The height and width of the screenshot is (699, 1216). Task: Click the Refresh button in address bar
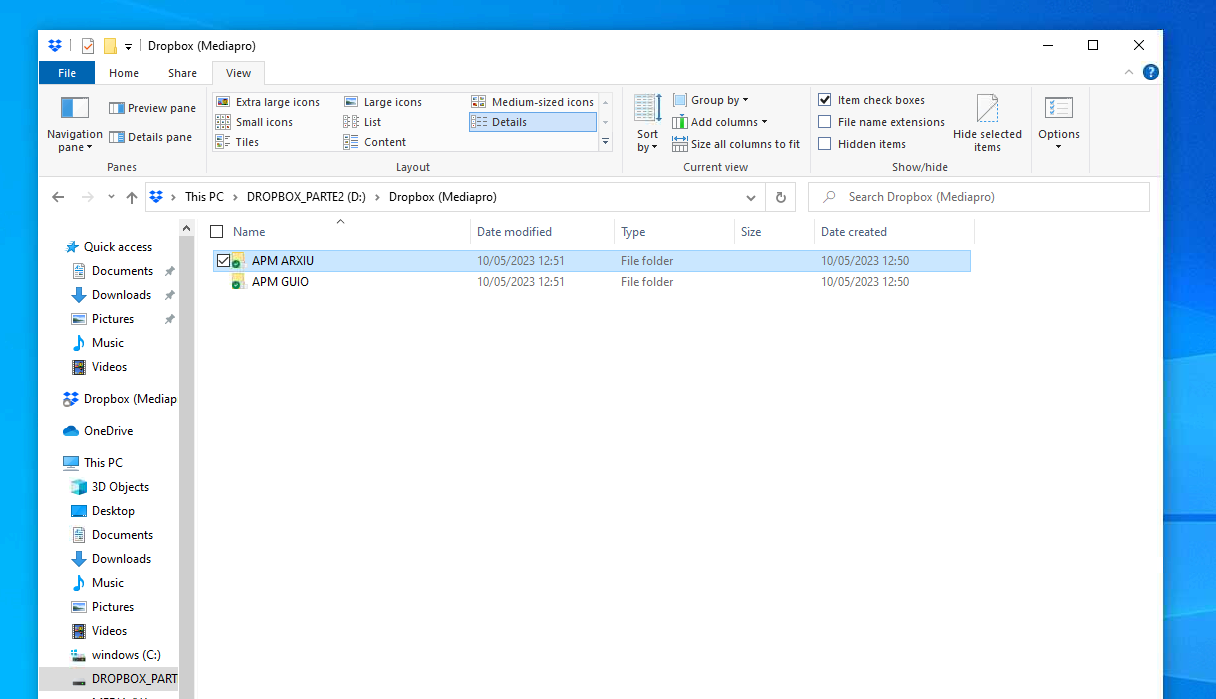click(x=781, y=198)
